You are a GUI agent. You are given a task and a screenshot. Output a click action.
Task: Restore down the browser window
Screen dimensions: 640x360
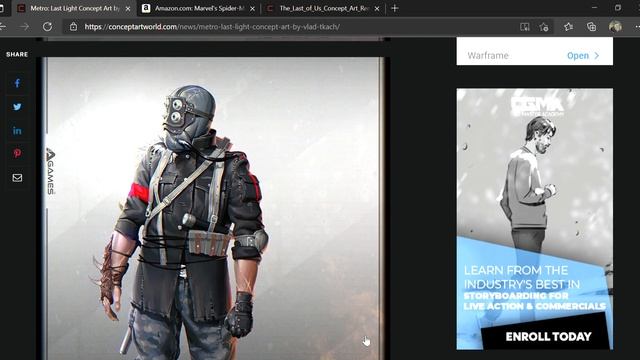pos(618,8)
